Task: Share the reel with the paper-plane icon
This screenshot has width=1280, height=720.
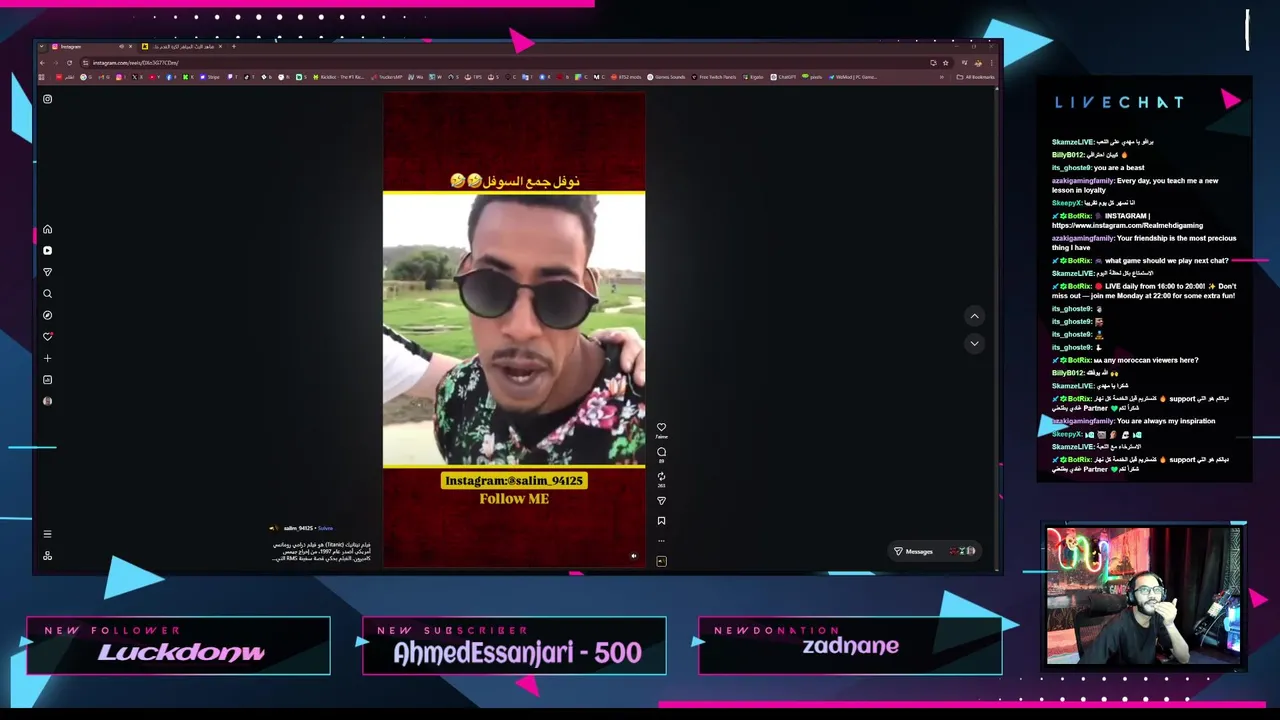Action: pyautogui.click(x=661, y=500)
